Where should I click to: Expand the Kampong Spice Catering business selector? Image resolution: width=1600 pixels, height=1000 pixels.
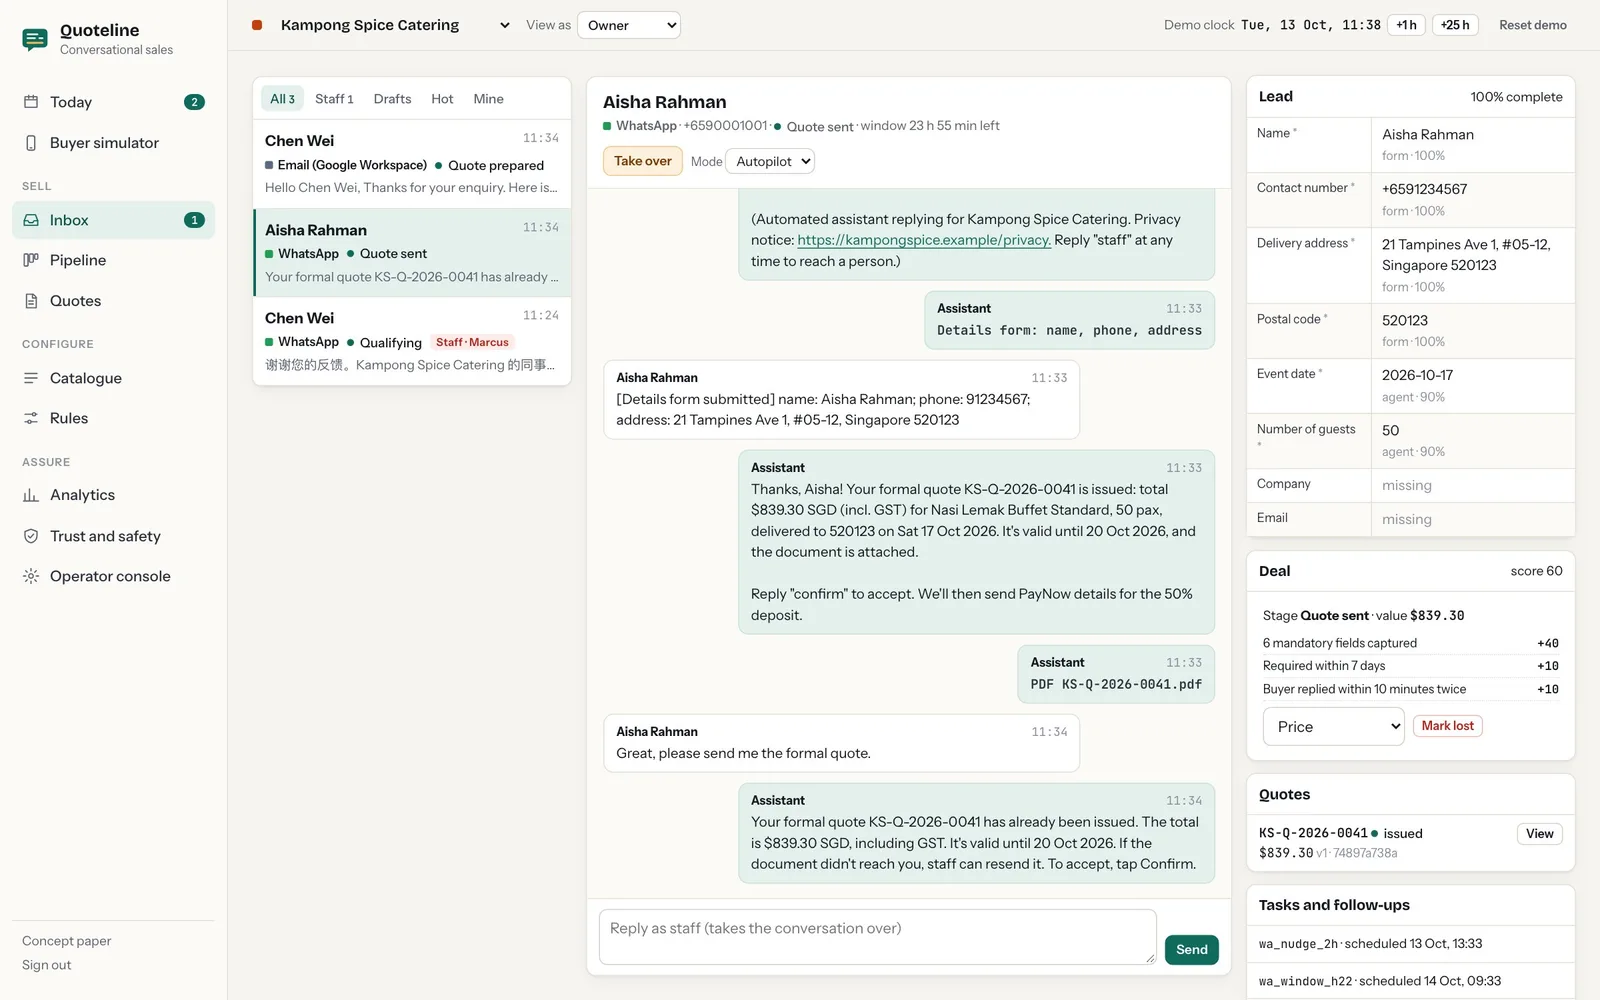pos(394,25)
